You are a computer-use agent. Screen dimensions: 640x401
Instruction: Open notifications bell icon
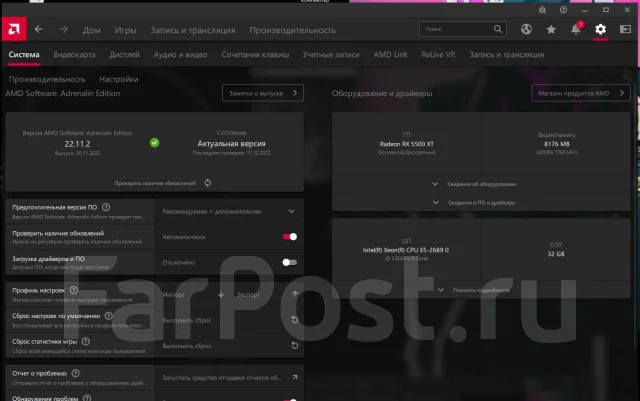point(576,29)
